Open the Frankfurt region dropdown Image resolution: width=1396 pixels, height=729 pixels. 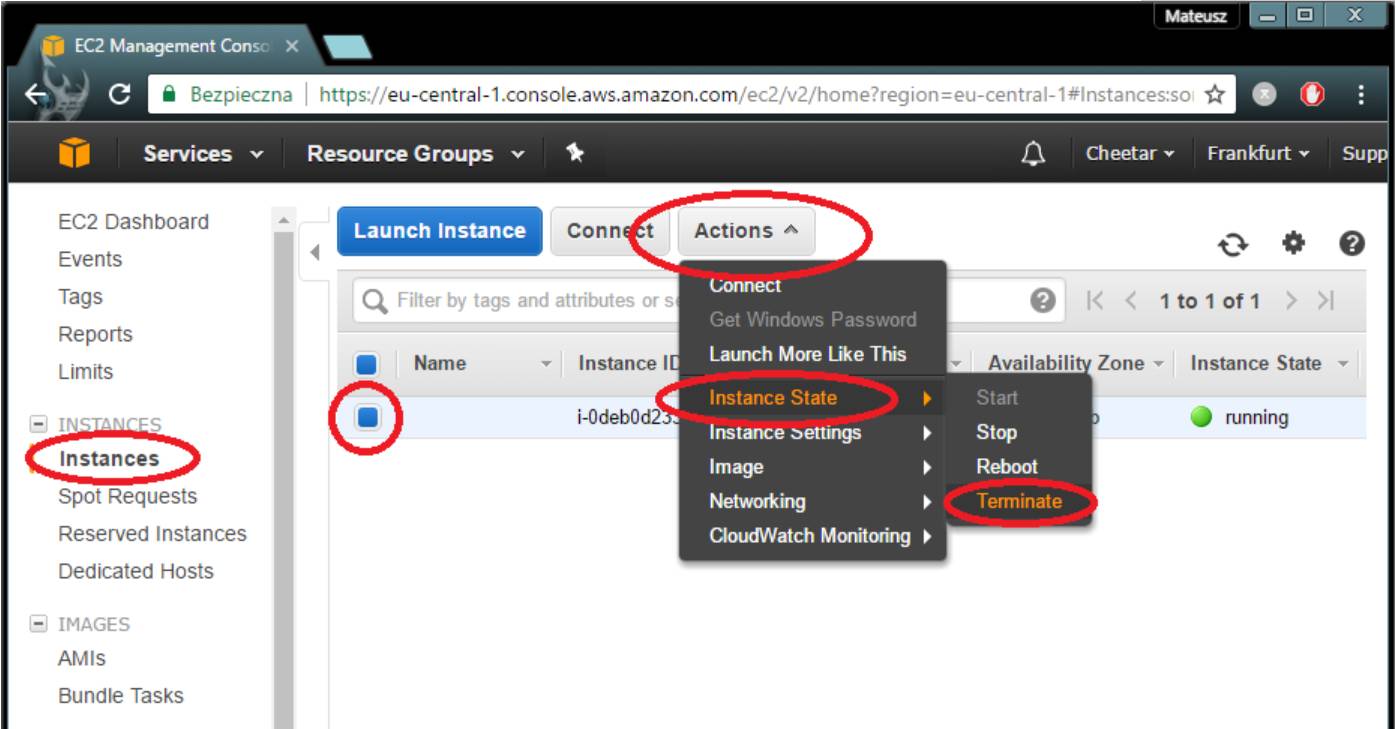tap(1258, 154)
